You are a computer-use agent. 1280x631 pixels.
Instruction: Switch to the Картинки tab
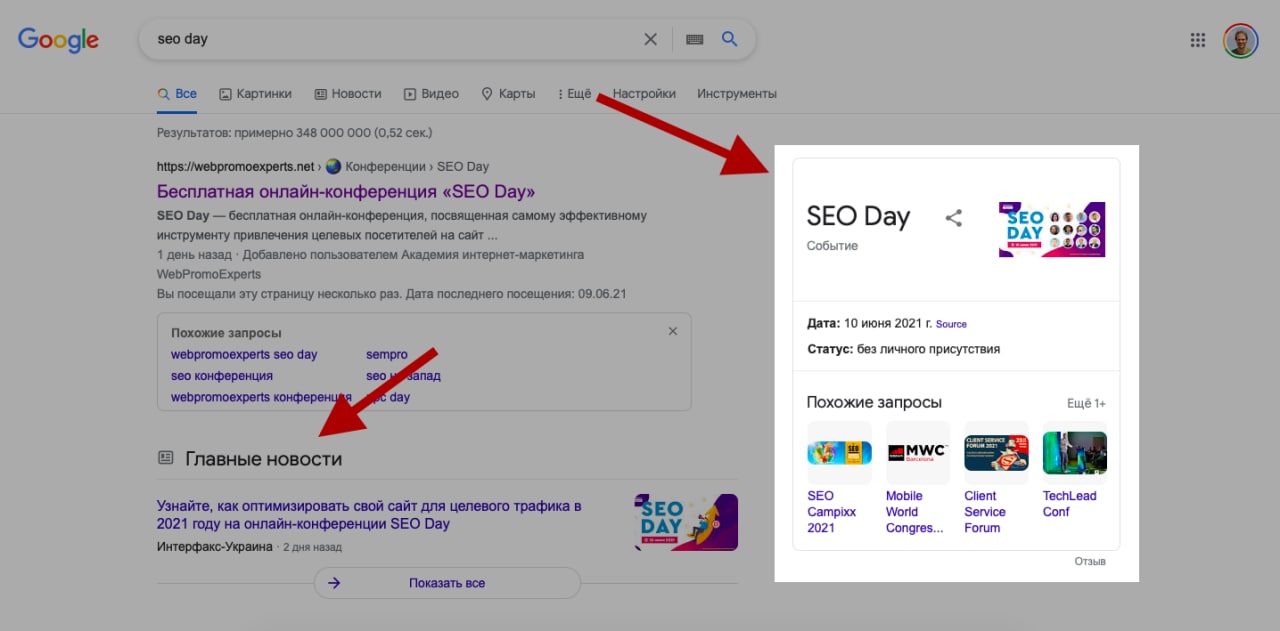click(255, 94)
